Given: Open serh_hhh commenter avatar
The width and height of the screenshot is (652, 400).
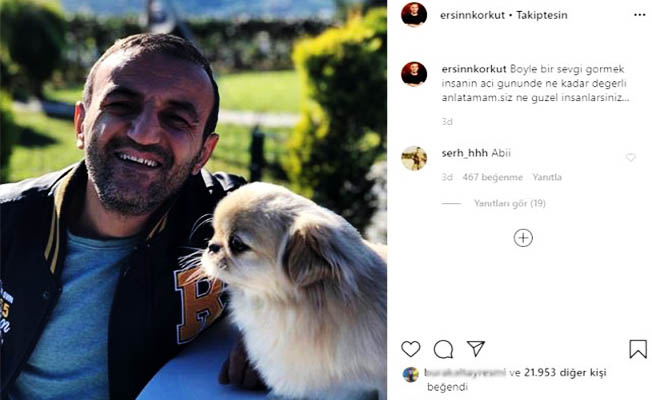Looking at the screenshot, I should point(414,158).
